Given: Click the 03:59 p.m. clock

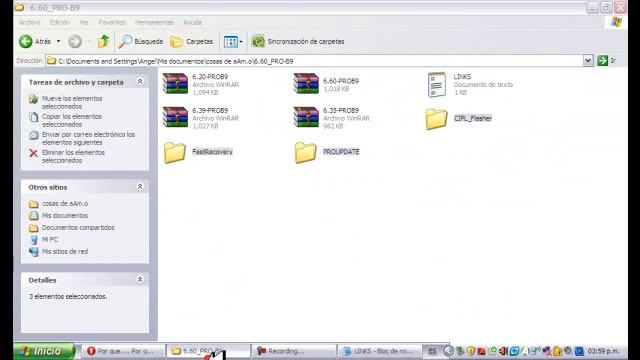Looking at the screenshot, I should click(x=603, y=351).
